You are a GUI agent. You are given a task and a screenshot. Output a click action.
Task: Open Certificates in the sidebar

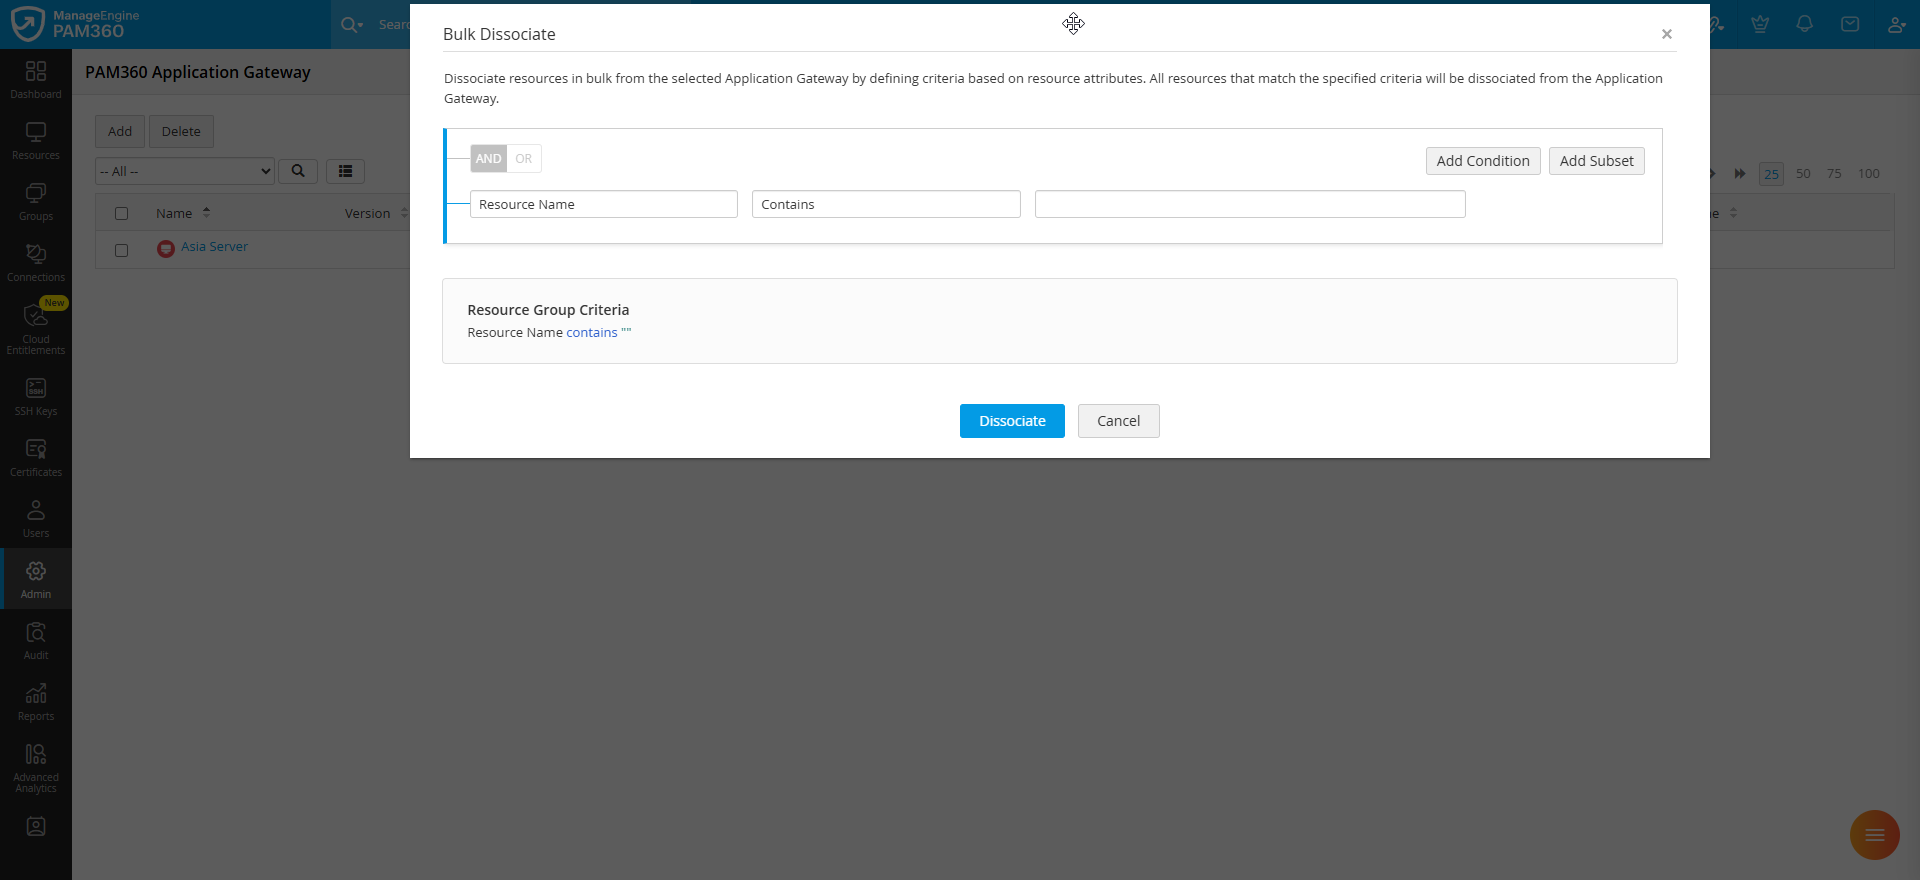(36, 457)
